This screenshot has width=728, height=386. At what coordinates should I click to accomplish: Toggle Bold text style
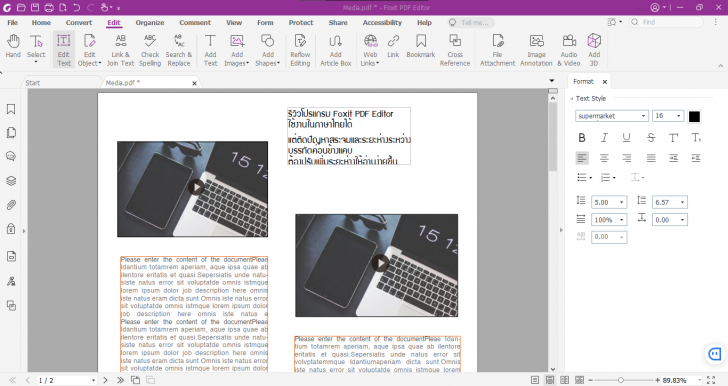point(582,137)
